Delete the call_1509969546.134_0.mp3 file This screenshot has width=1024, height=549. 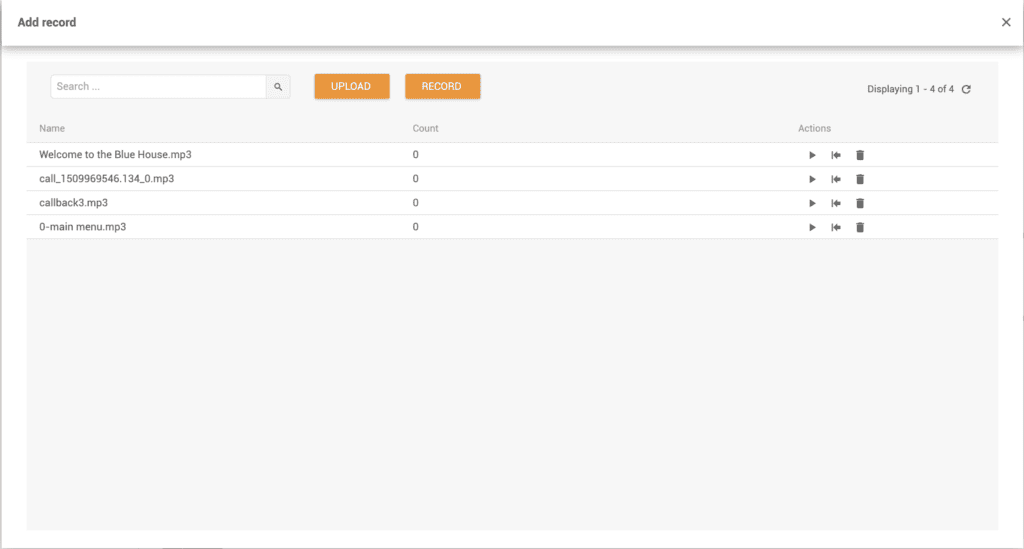pyautogui.click(x=860, y=179)
